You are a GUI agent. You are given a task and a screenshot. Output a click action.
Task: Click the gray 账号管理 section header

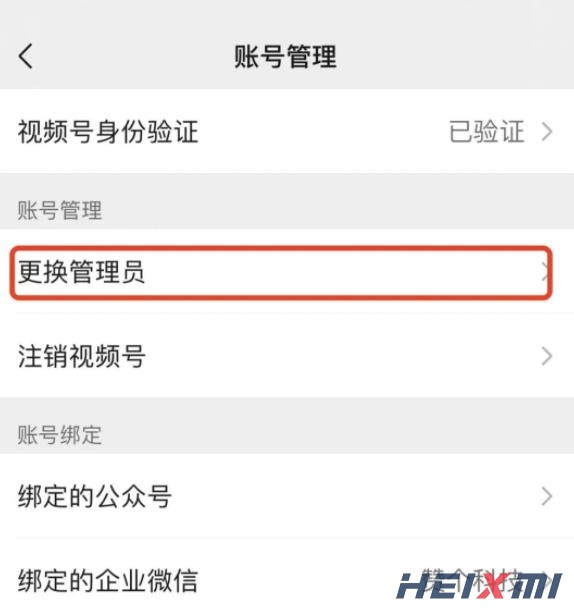click(x=60, y=210)
